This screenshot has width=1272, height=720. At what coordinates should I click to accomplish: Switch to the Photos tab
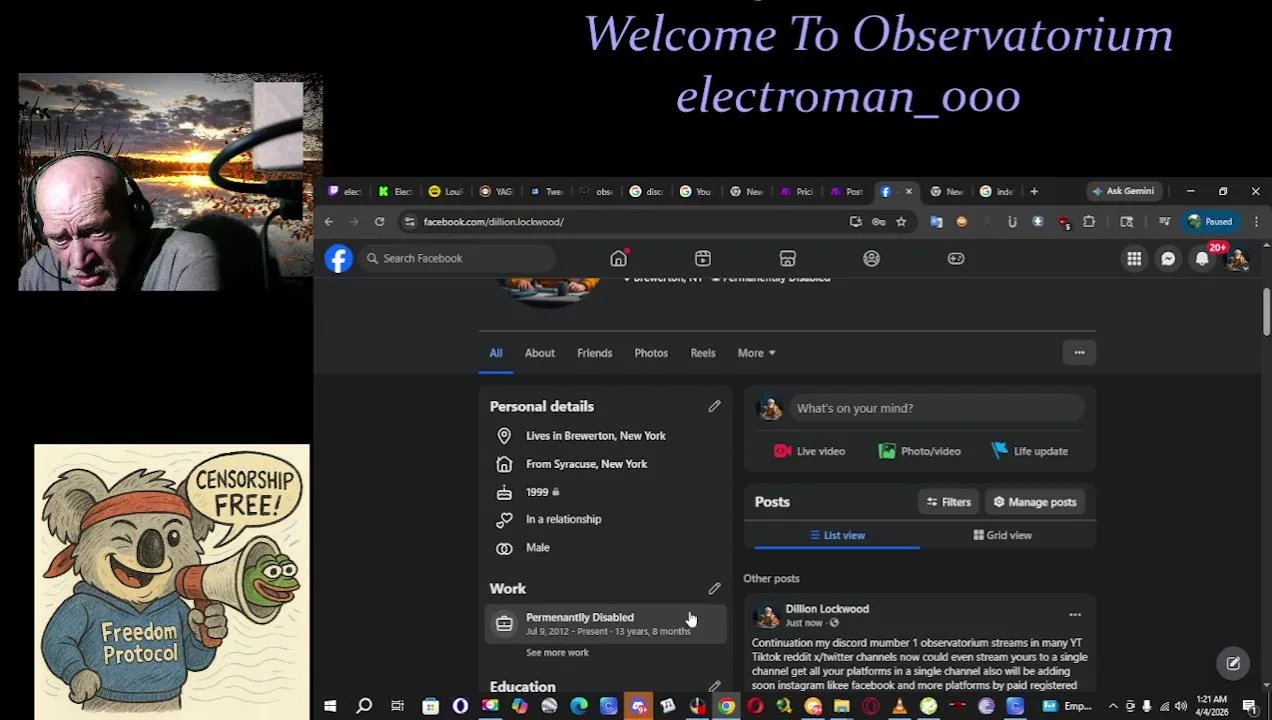[651, 353]
